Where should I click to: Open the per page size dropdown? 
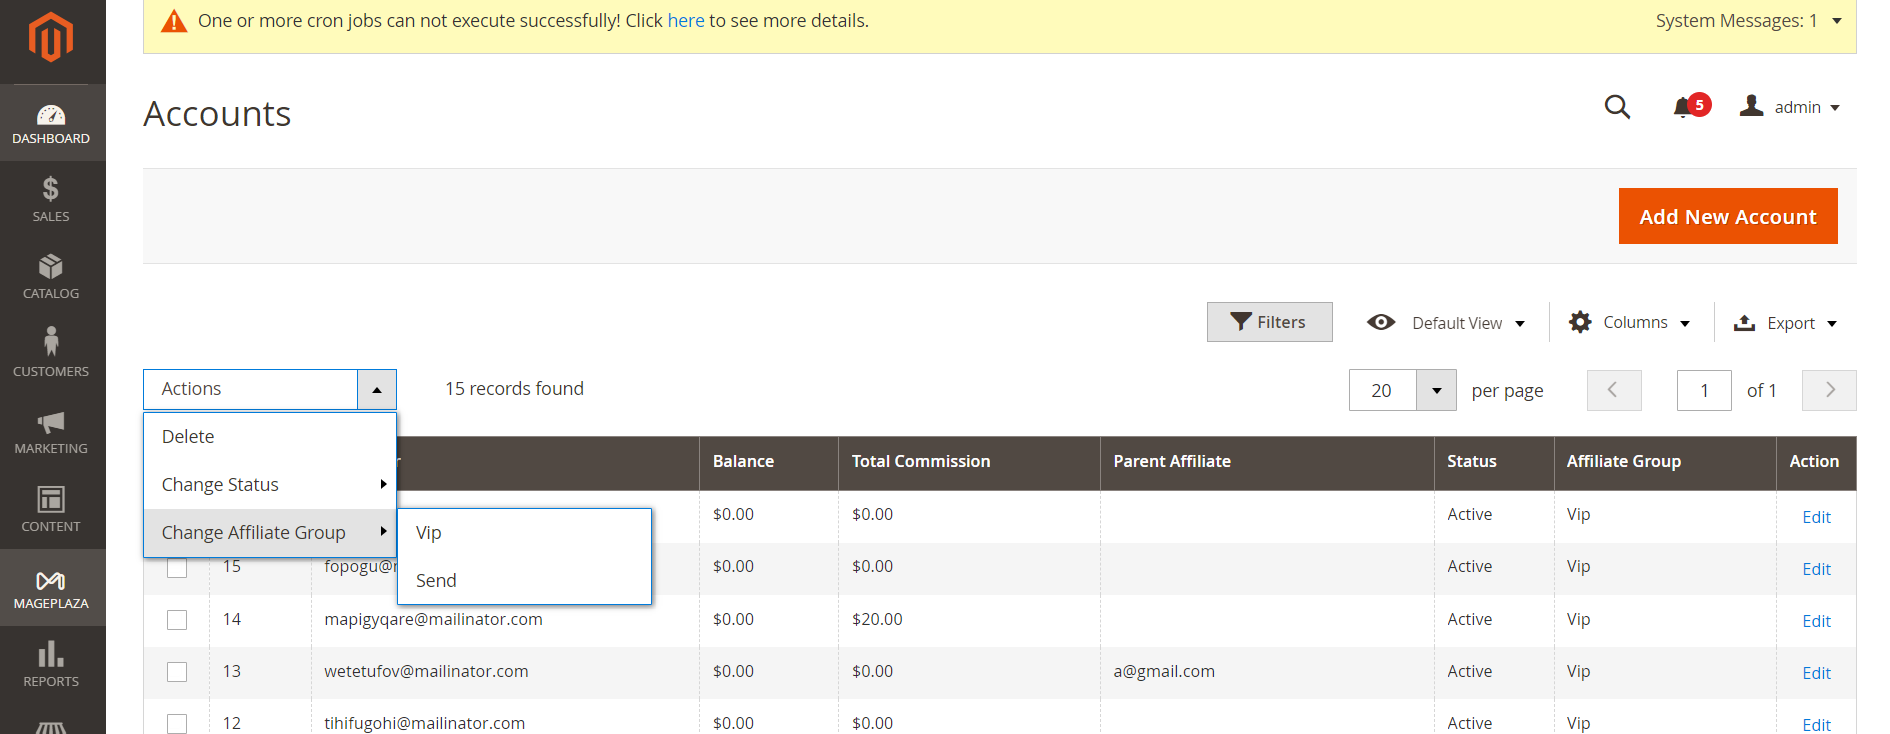[x=1436, y=391]
